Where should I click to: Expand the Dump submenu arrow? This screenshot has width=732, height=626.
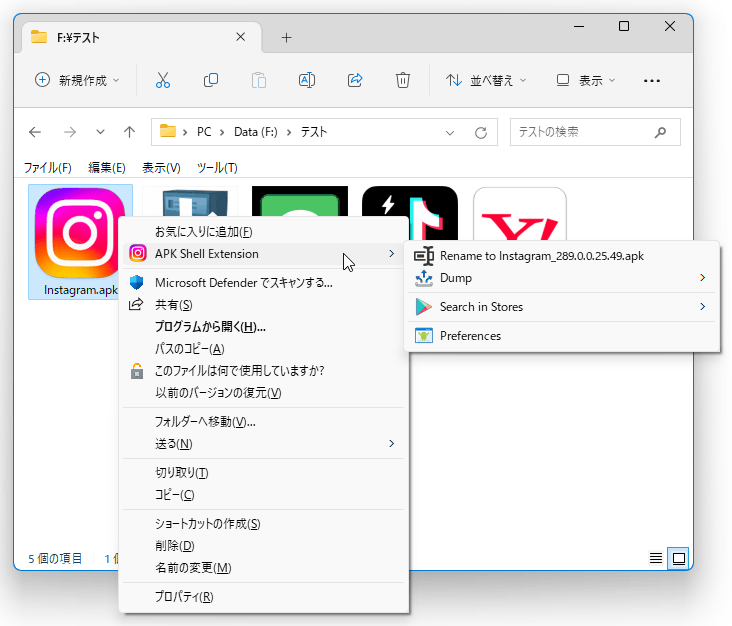coord(703,278)
